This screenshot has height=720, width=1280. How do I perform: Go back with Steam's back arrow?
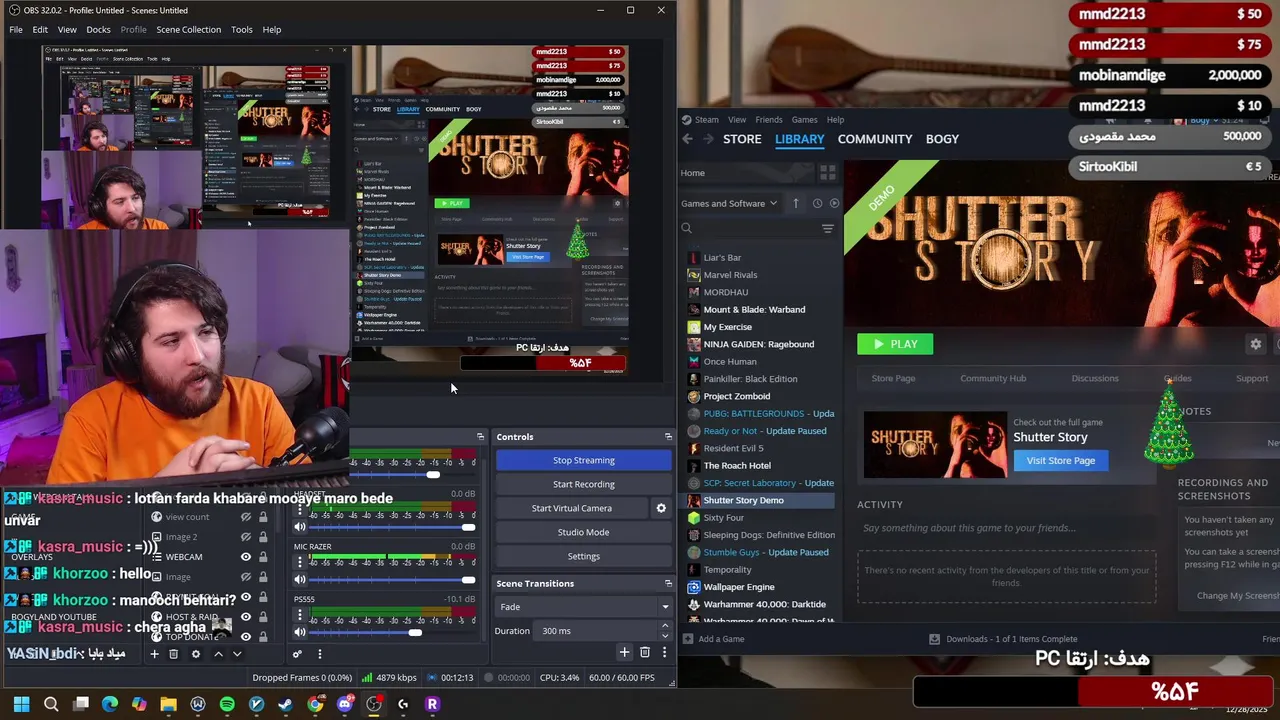[687, 139]
